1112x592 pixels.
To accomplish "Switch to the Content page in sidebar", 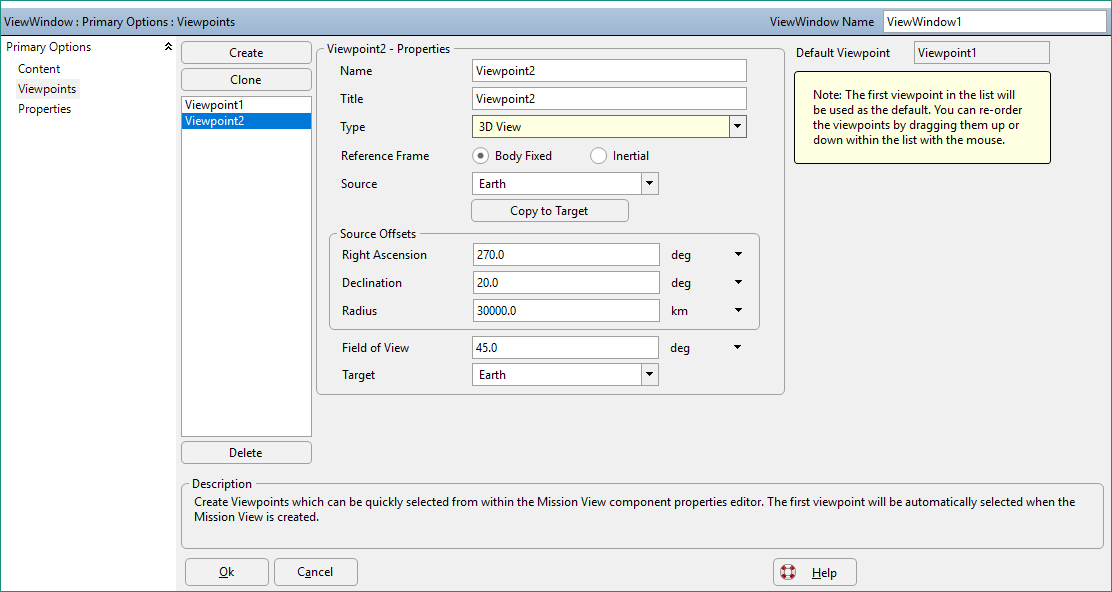I will pyautogui.click(x=39, y=68).
